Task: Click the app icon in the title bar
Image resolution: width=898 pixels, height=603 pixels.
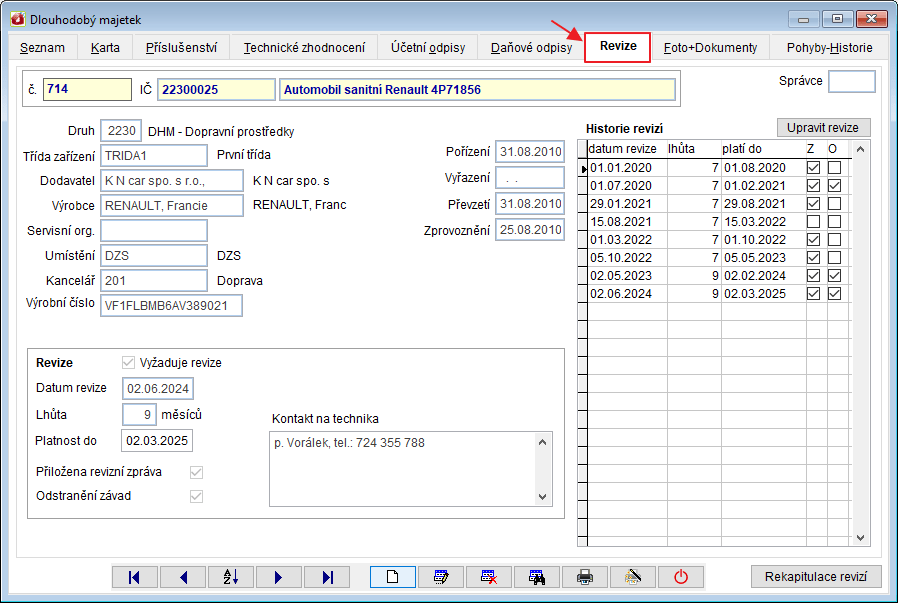Action: [x=18, y=19]
